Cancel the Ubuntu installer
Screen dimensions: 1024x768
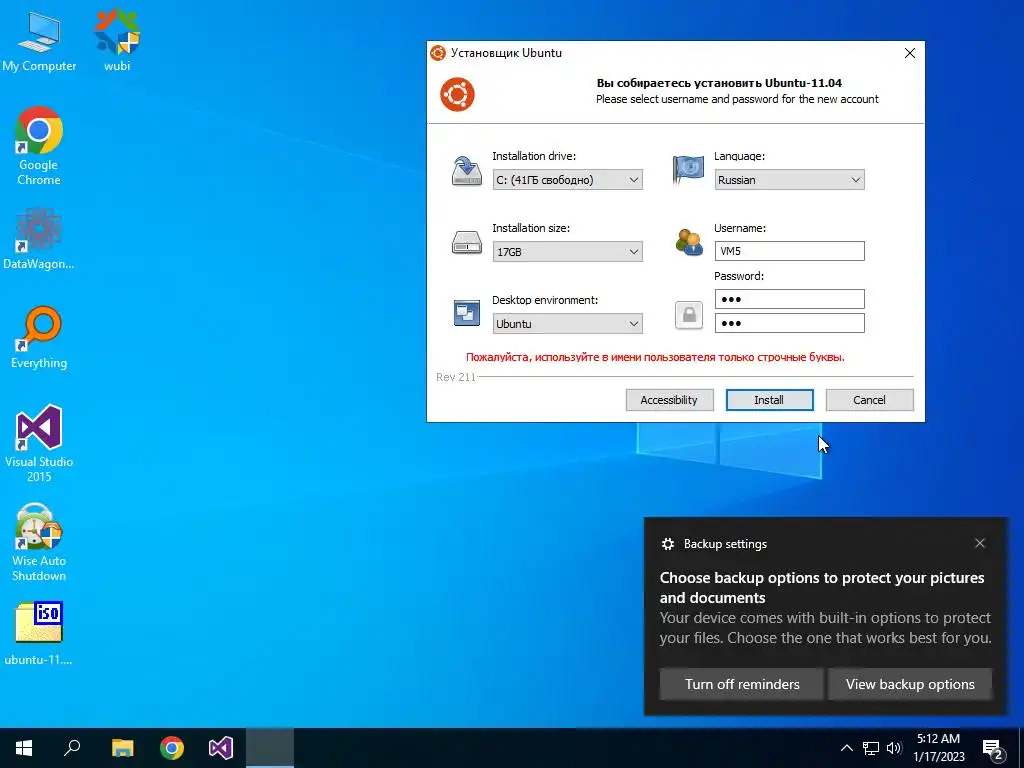coord(869,400)
